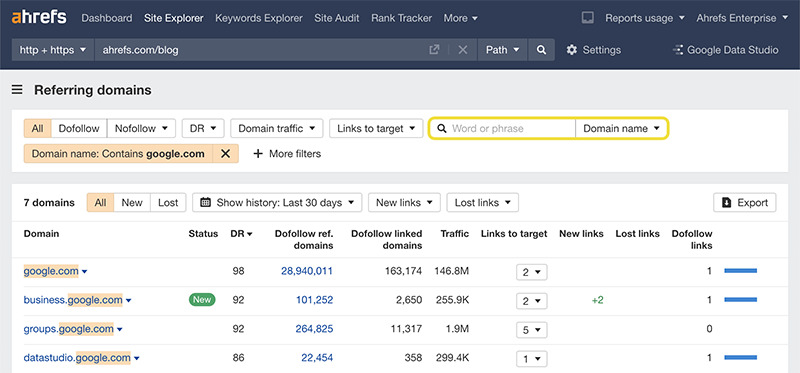The height and width of the screenshot is (373, 800).
Task: Open Keywords Explorer
Action: click(x=259, y=18)
